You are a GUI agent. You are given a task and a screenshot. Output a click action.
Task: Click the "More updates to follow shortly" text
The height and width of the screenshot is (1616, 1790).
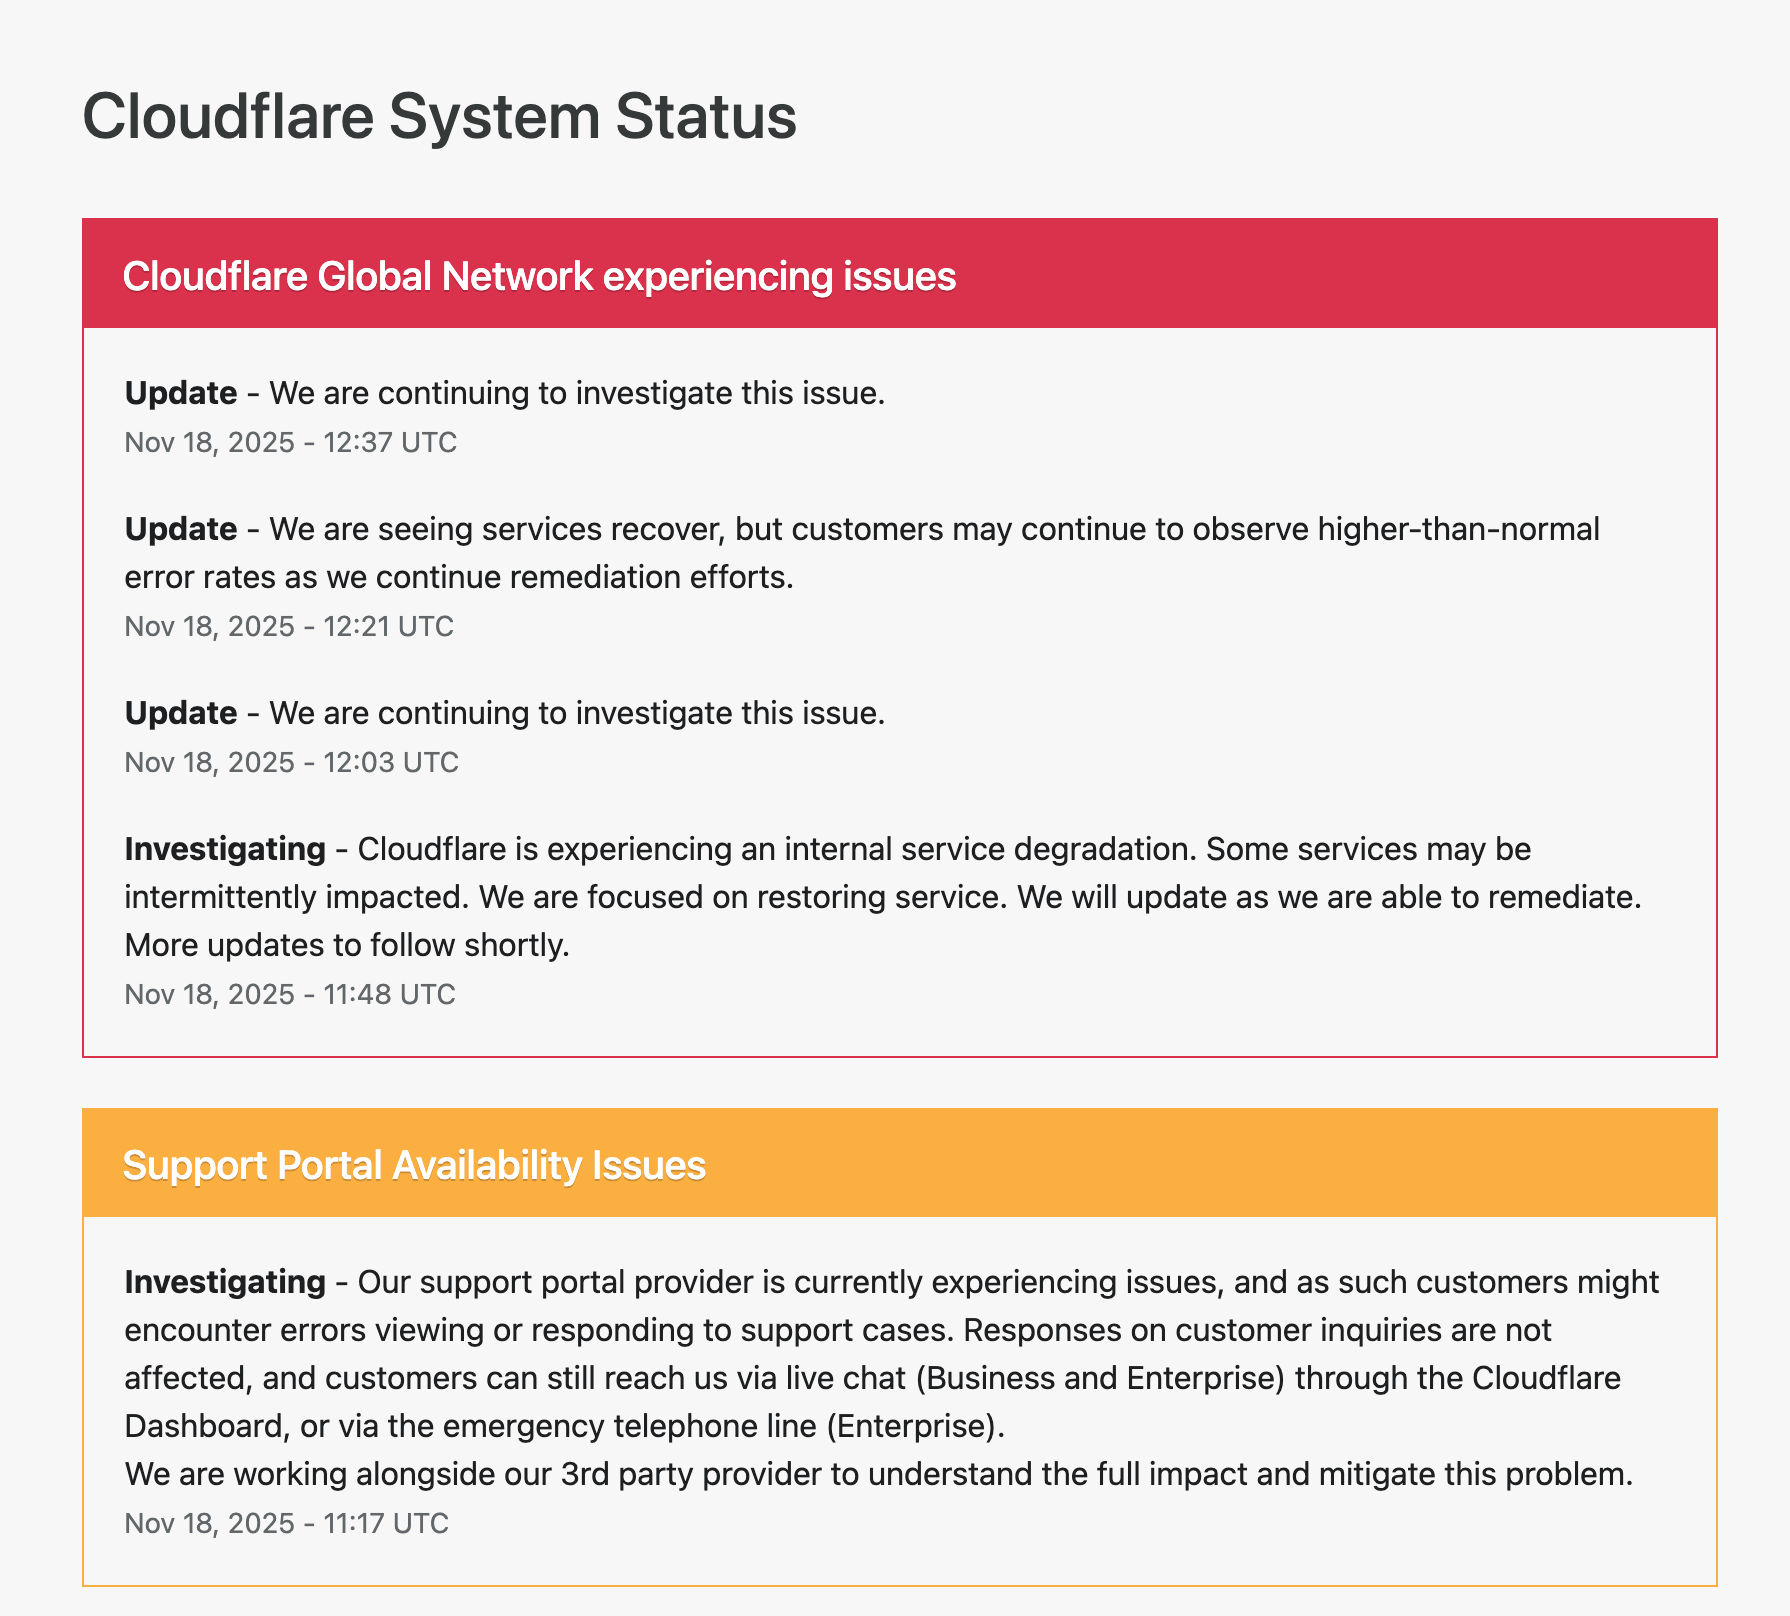coord(347,945)
